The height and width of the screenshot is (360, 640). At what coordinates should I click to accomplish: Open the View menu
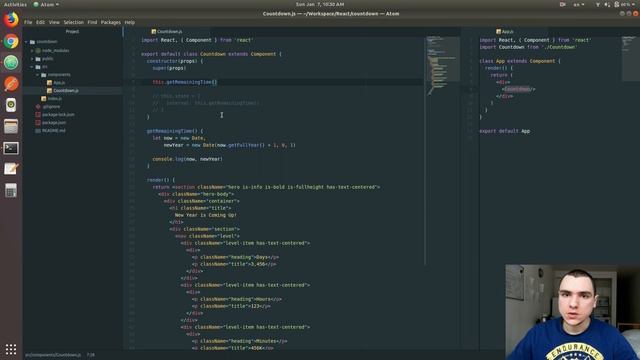[54, 22]
